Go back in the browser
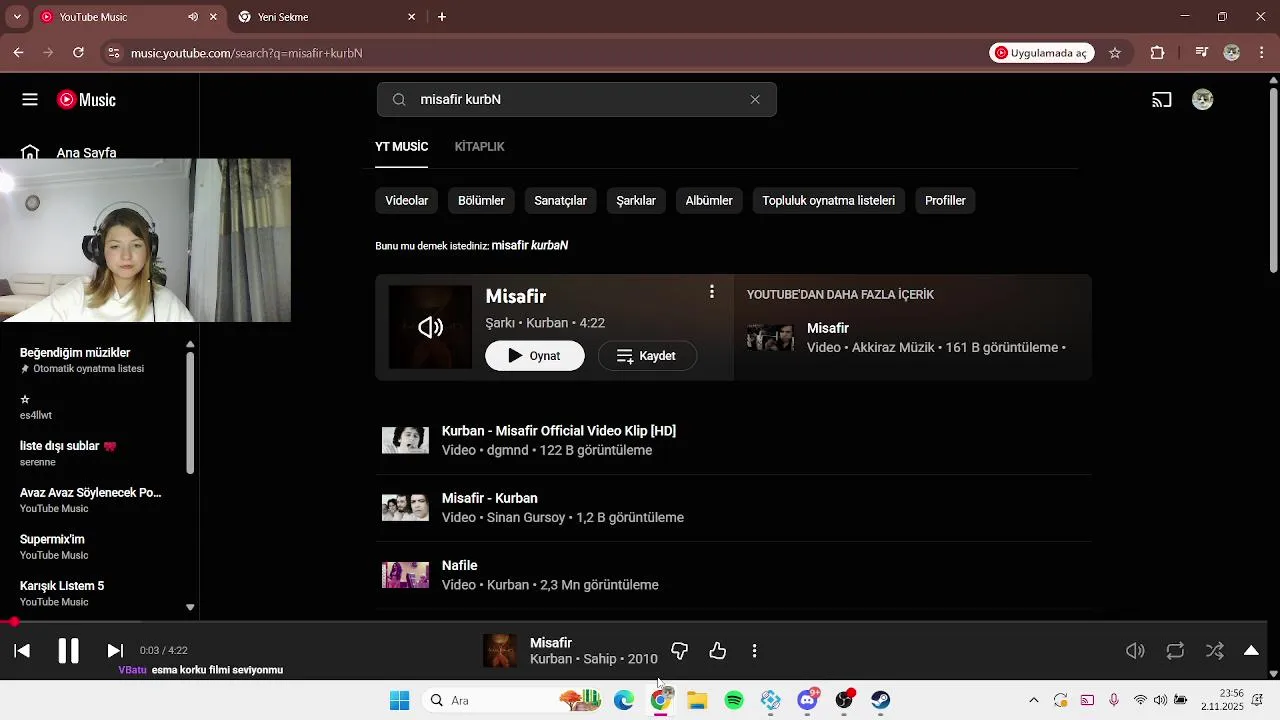 (x=18, y=53)
